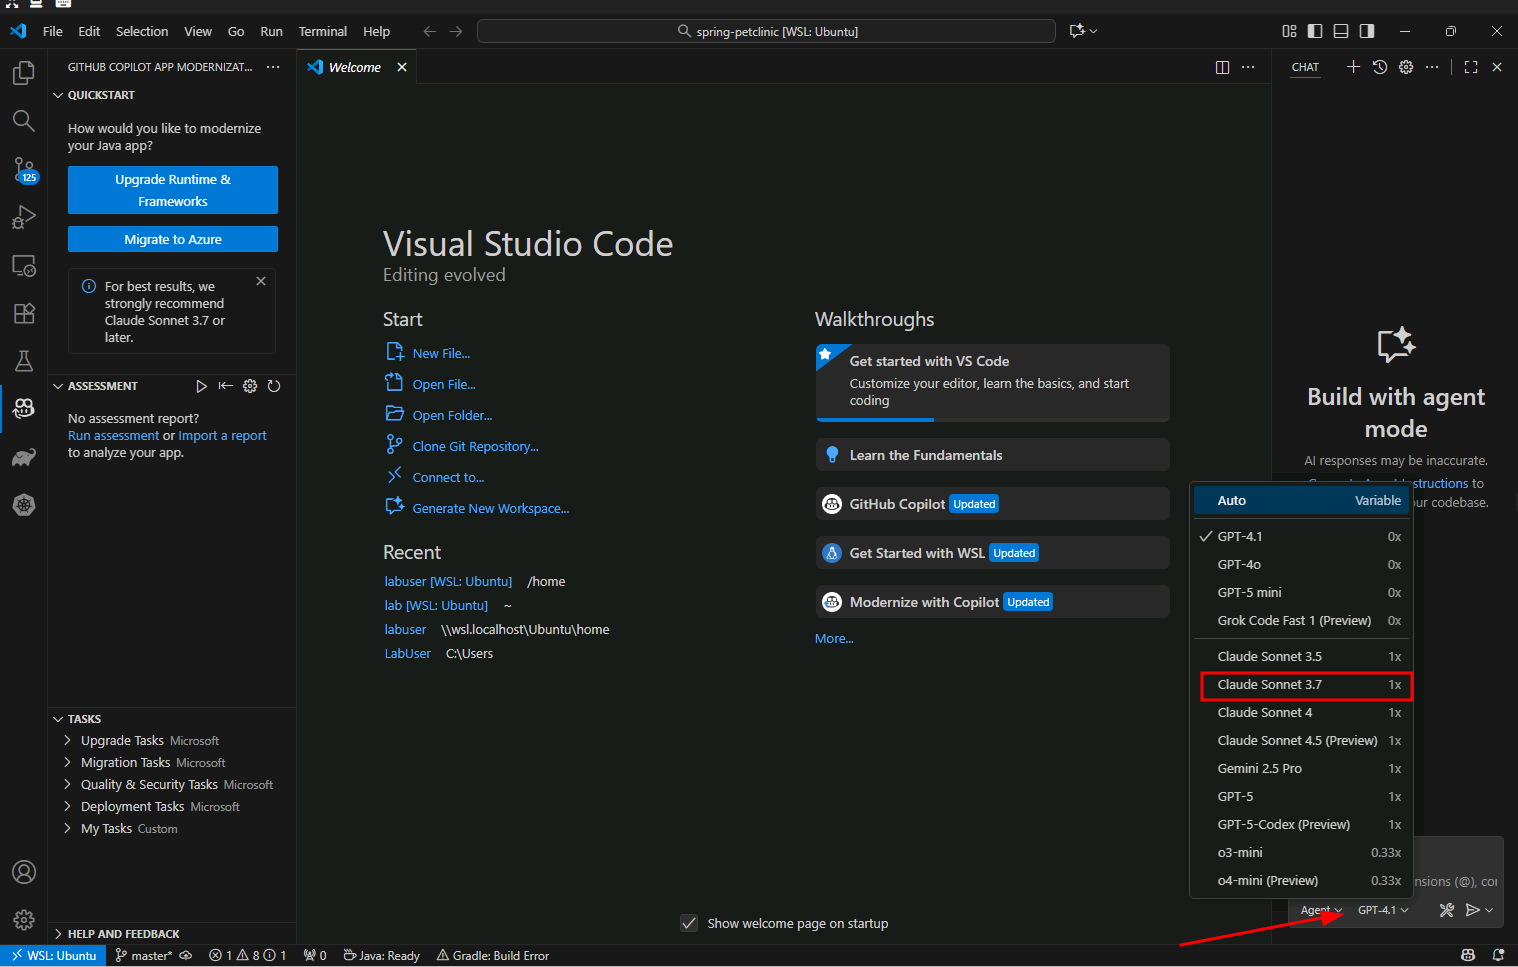Open the Terminal menu
The width and height of the screenshot is (1518, 967).
(x=322, y=31)
